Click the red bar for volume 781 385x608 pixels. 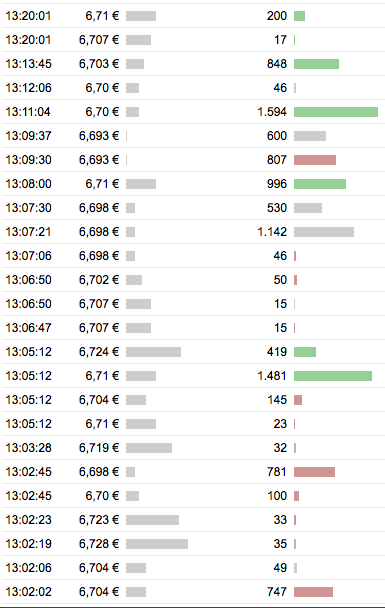pos(314,472)
